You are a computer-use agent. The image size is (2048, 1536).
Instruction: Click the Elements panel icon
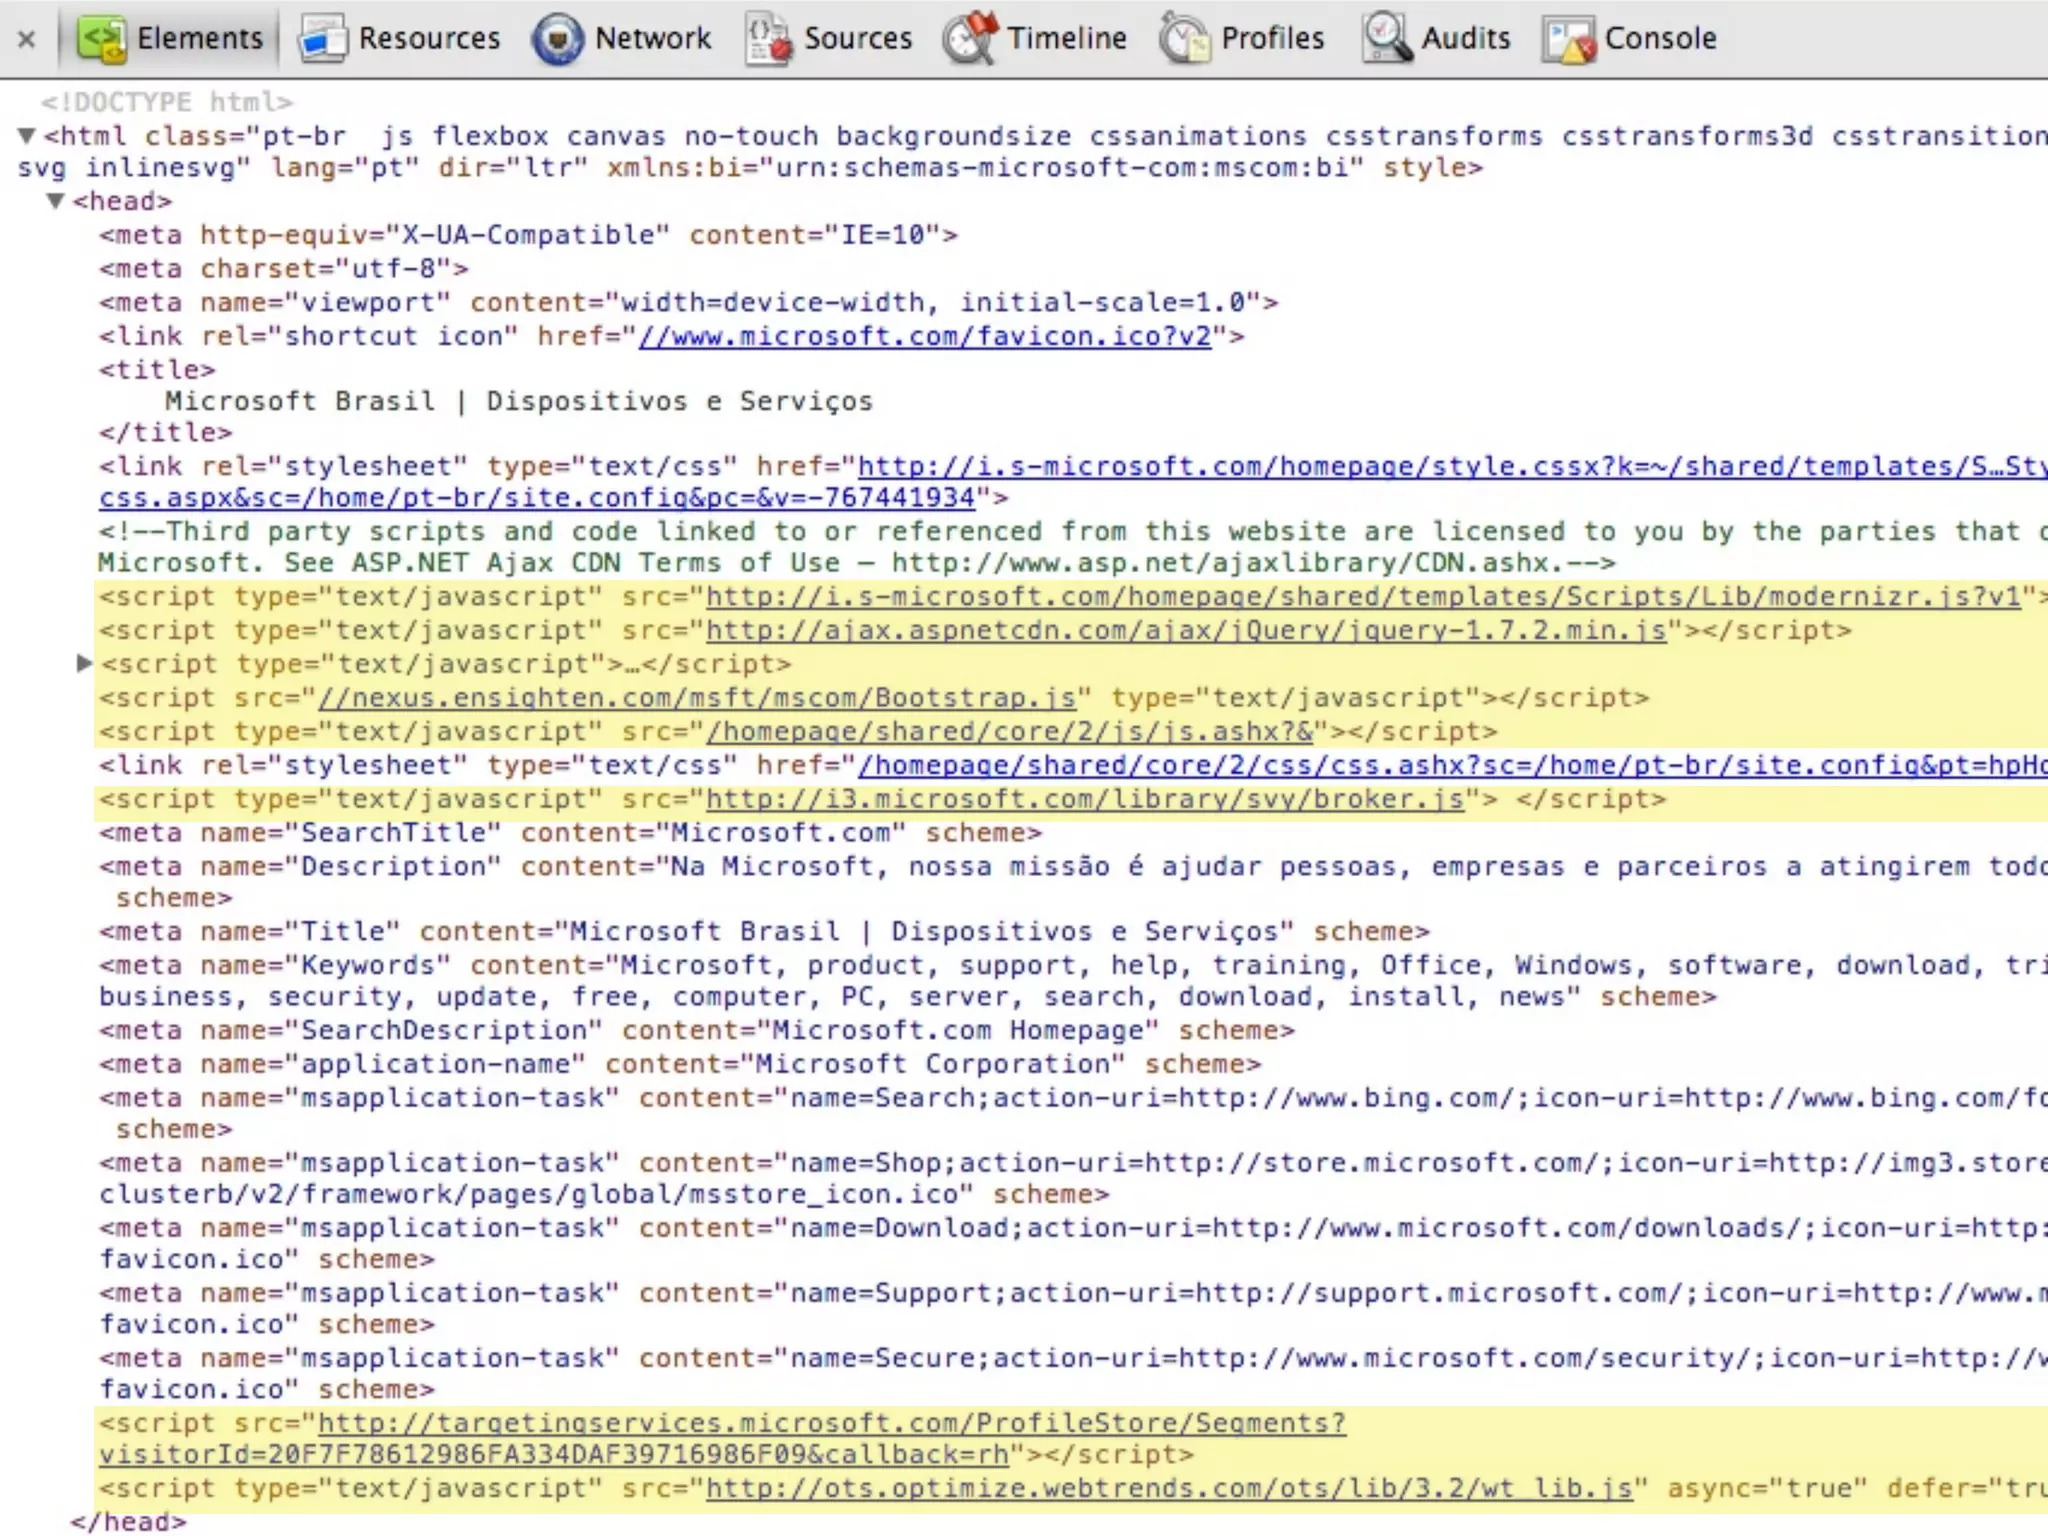coord(102,39)
